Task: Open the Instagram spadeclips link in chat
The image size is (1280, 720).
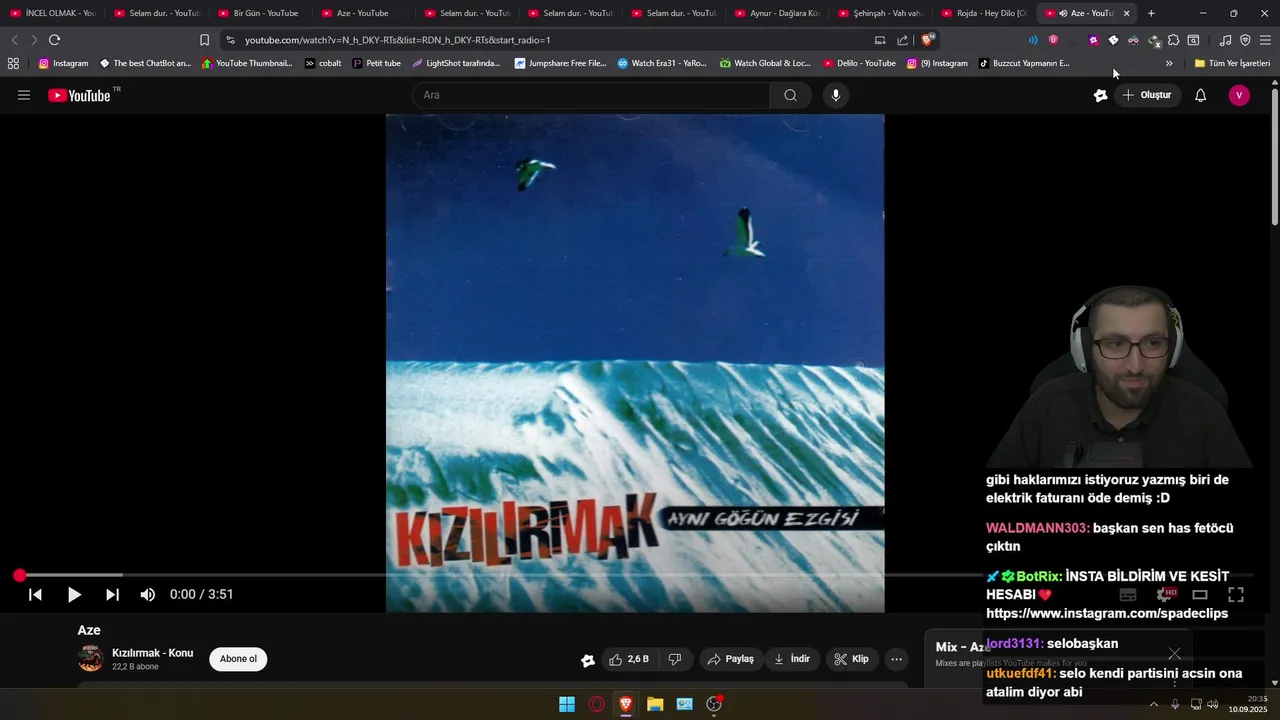Action: coord(1107,613)
